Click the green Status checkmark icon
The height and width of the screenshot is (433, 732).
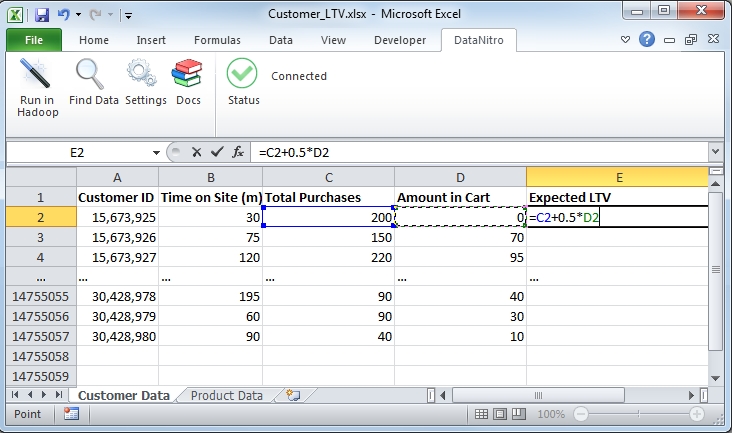point(242,73)
